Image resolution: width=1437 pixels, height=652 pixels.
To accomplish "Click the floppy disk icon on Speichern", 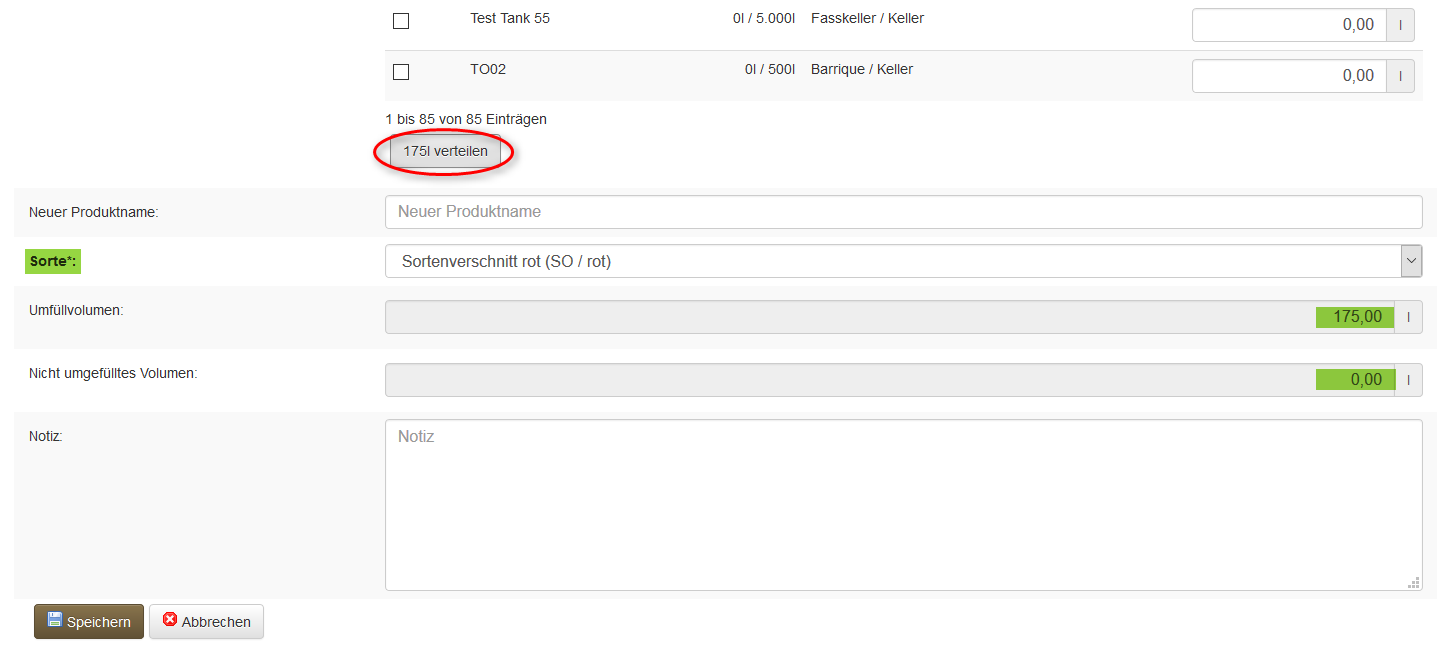I will coord(55,620).
